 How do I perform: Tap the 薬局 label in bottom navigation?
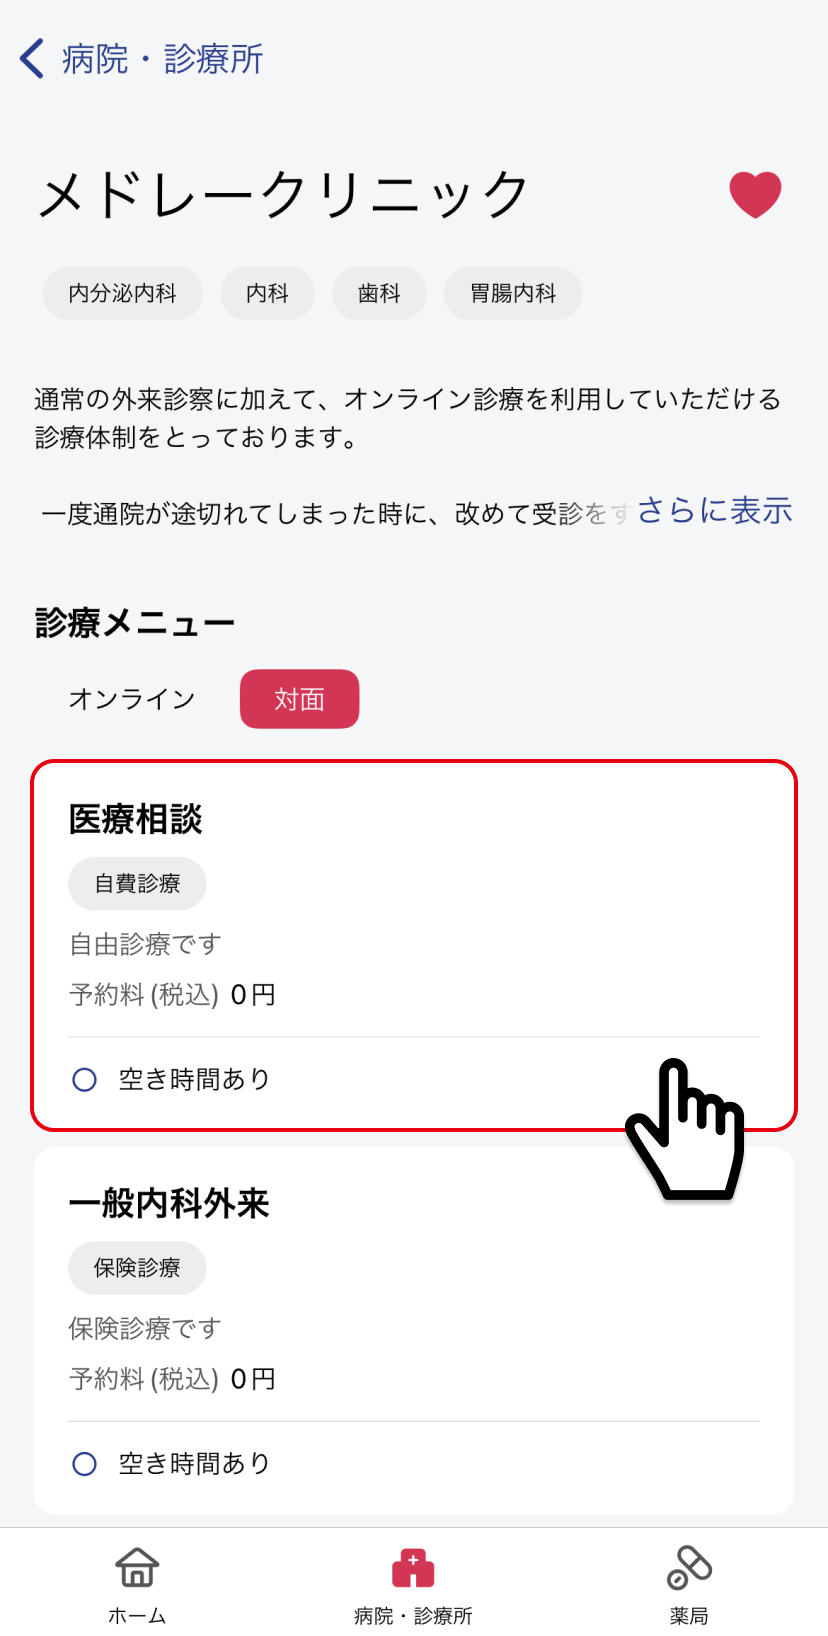(689, 1616)
